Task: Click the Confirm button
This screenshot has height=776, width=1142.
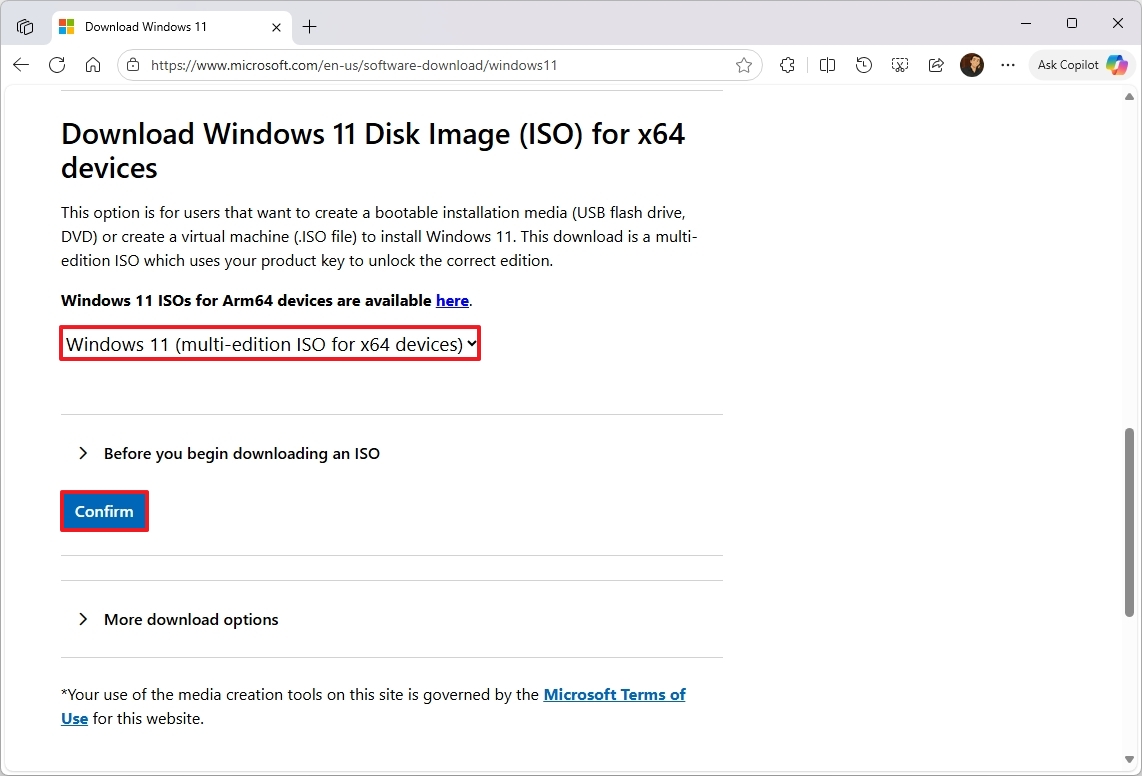Action: coord(104,511)
